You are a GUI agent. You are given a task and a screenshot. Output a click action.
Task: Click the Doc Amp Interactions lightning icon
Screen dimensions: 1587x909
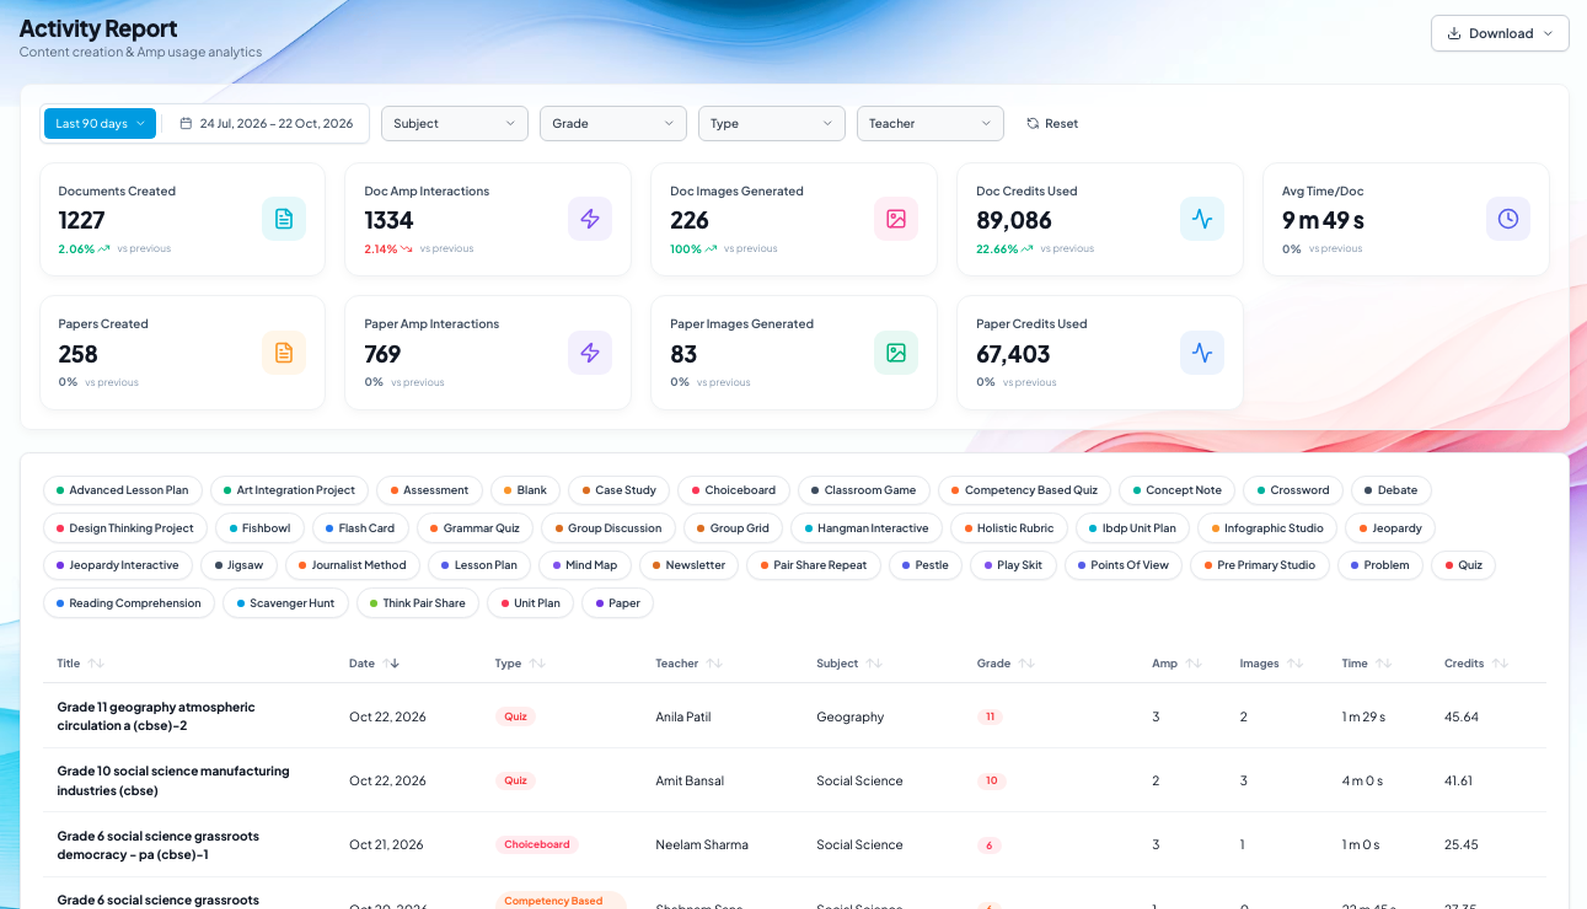[x=590, y=219]
